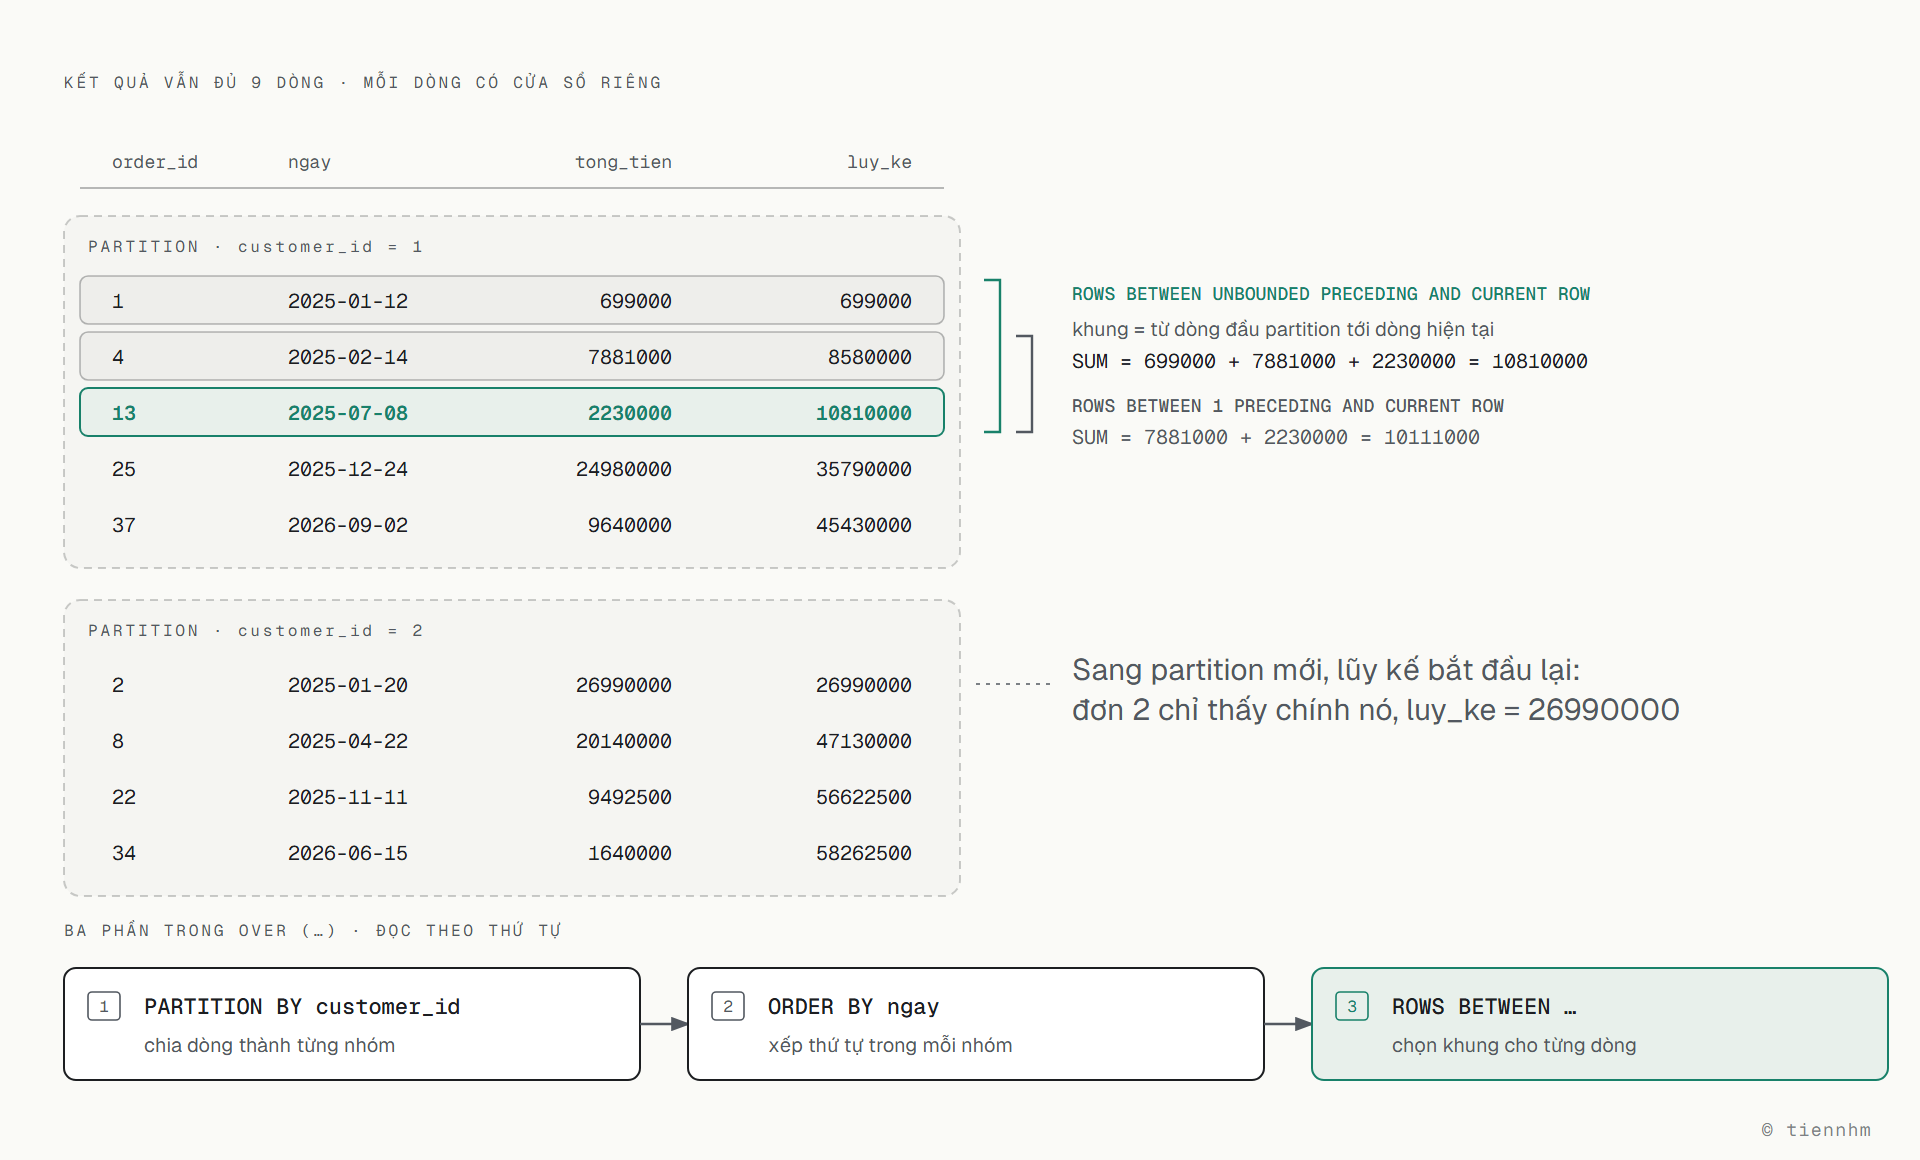Screen dimensions: 1920x1160
Task: Click the step number 3 badge
Action: point(1352,1006)
